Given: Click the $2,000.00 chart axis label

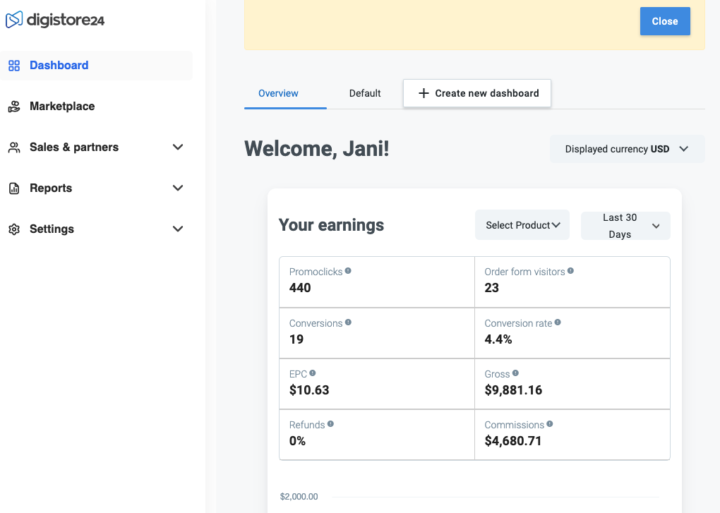Looking at the screenshot, I should (x=299, y=496).
